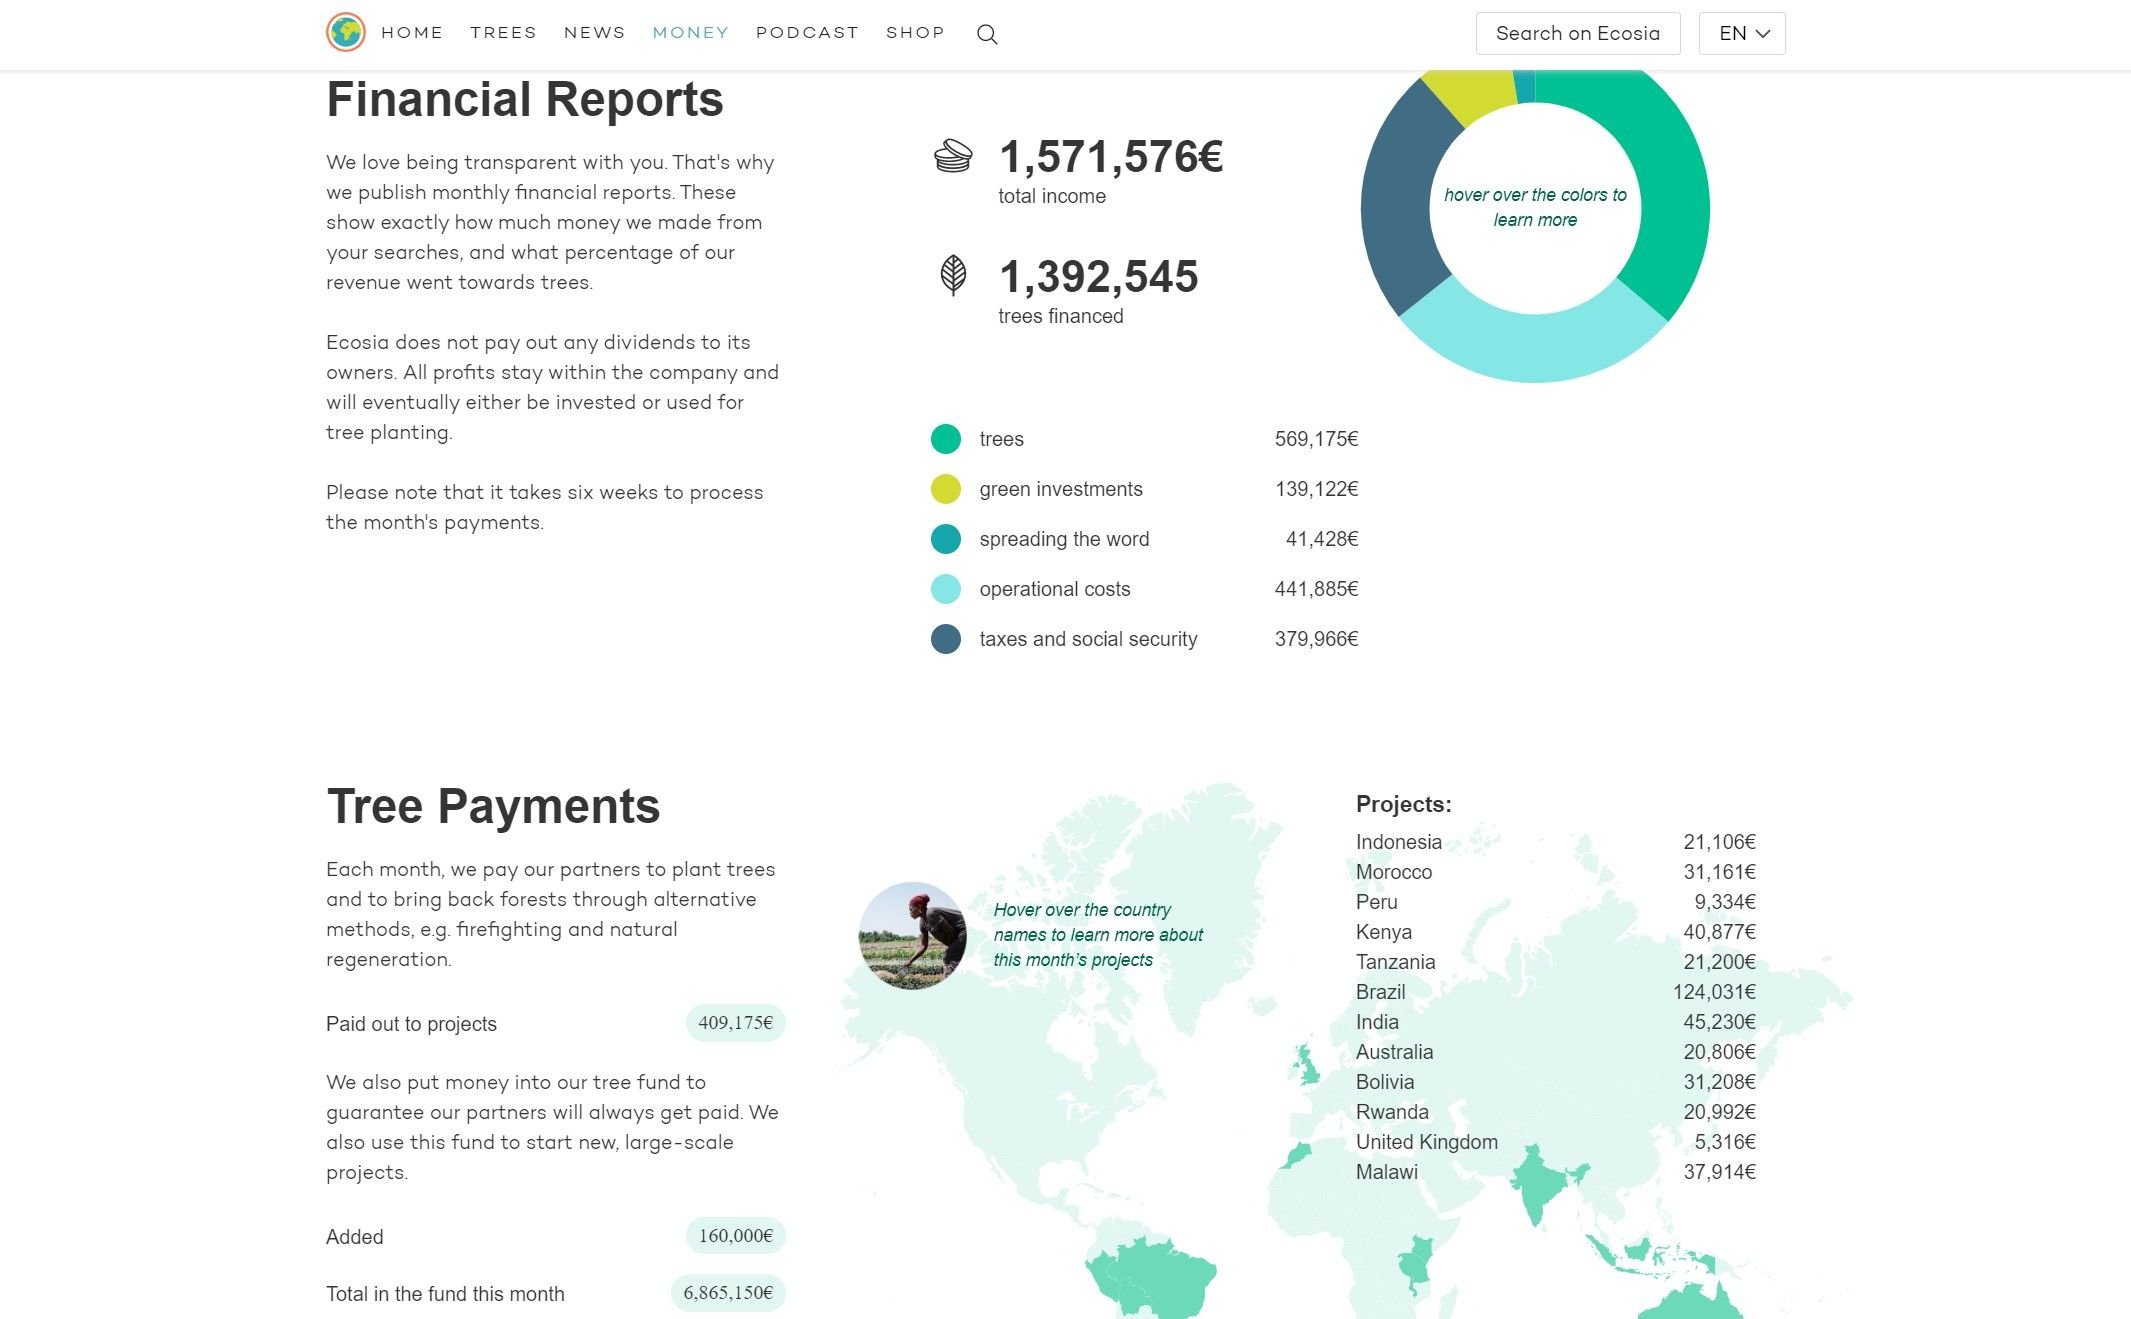The image size is (2131, 1319).
Task: Click the Ecosia globe logo
Action: pyautogui.click(x=345, y=33)
